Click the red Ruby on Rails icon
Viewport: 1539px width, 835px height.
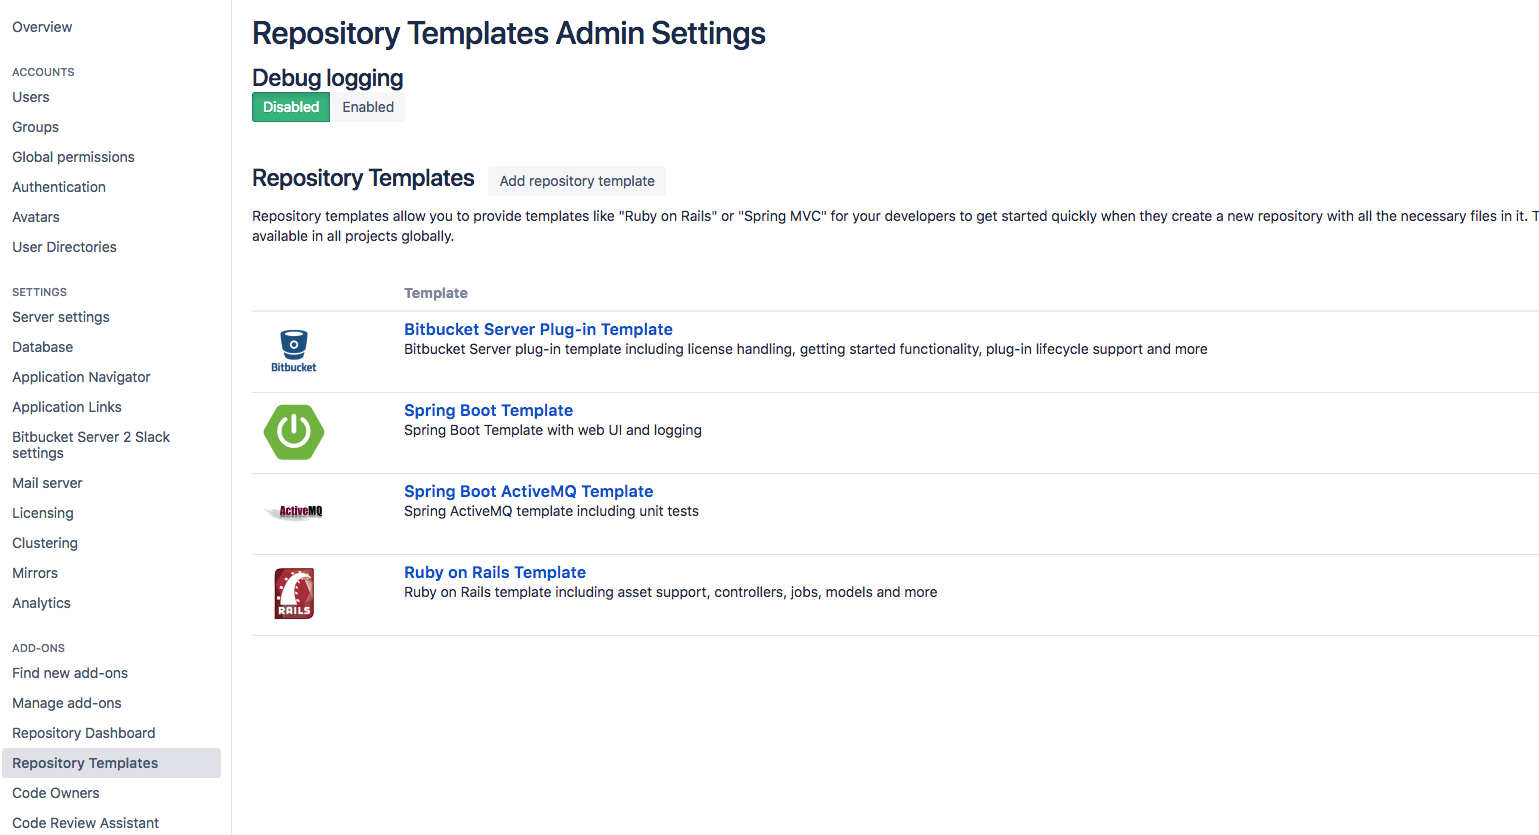click(294, 593)
